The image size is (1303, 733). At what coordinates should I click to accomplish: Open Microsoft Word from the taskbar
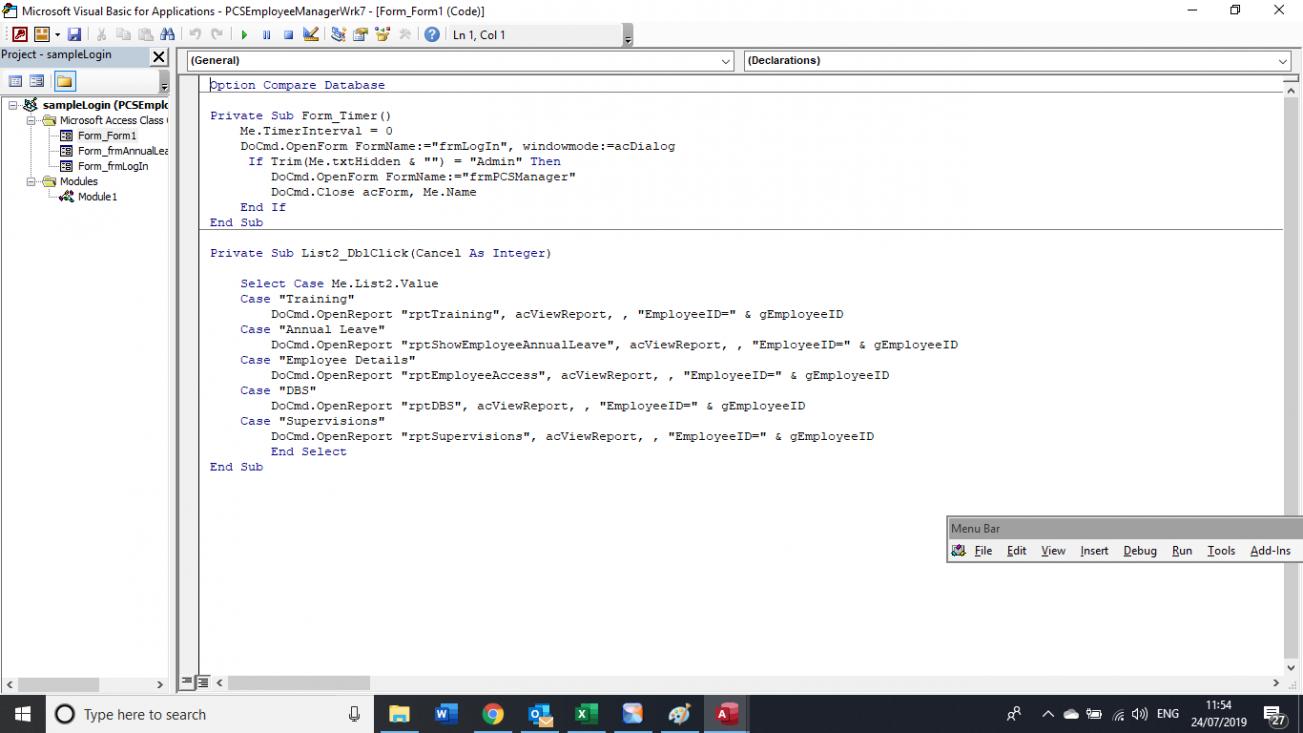click(x=446, y=714)
